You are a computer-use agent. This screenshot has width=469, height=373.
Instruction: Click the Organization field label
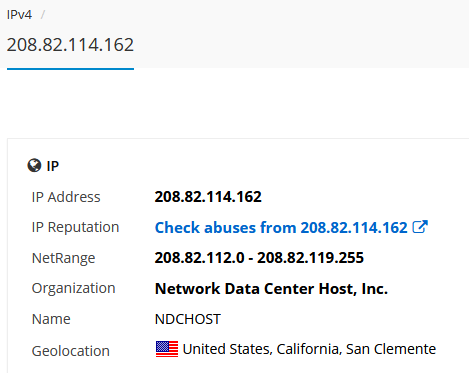[x=73, y=288]
